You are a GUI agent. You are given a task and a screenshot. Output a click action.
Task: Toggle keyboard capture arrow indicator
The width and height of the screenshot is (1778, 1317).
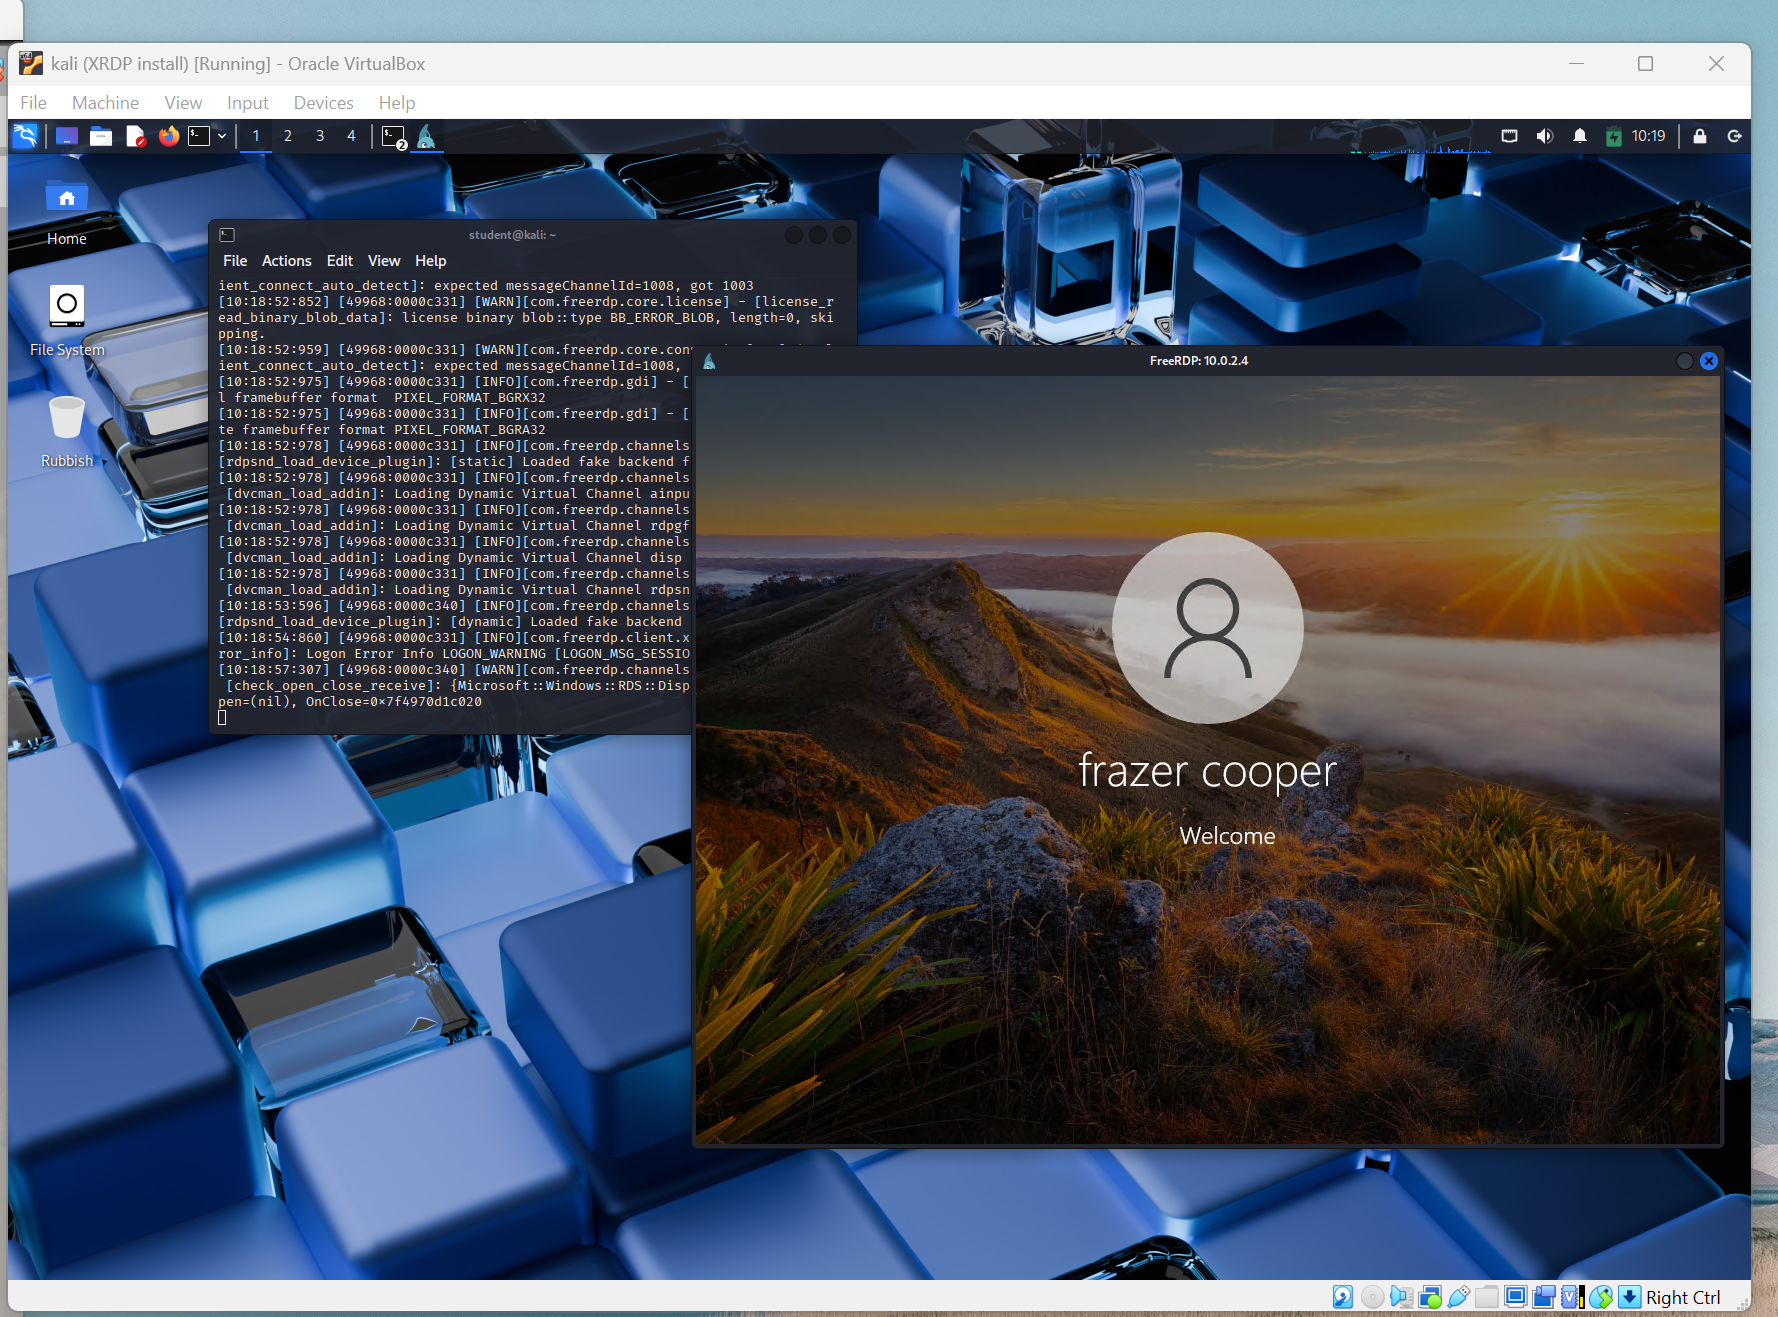[1629, 1297]
